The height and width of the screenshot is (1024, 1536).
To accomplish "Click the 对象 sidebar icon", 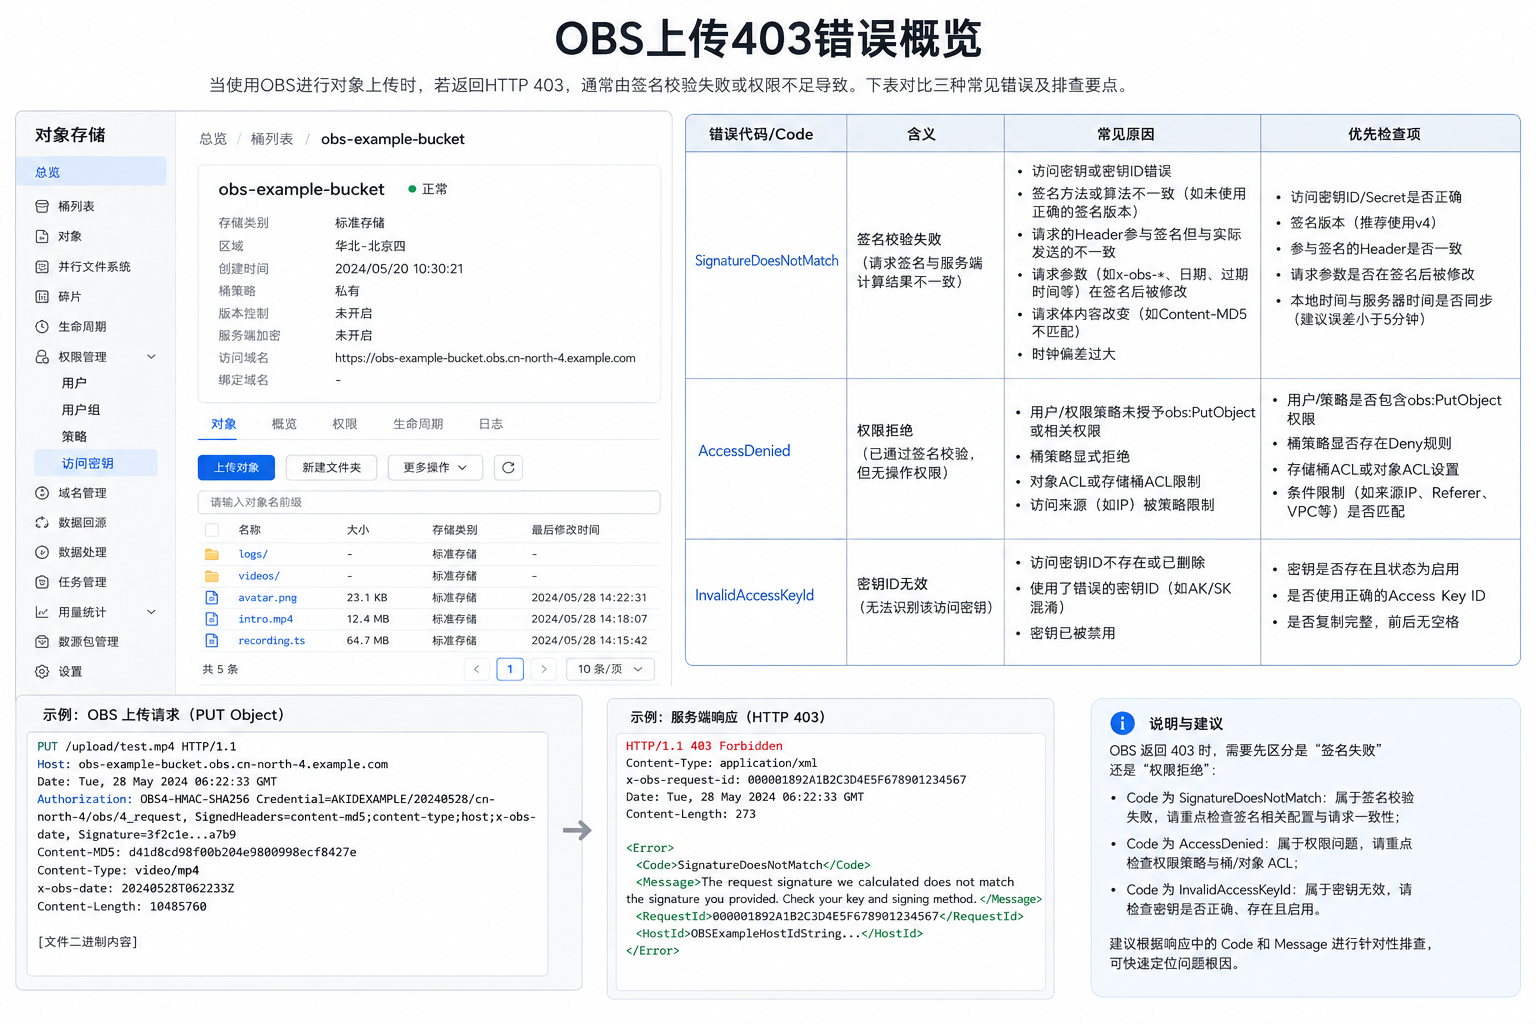I will click(42, 237).
